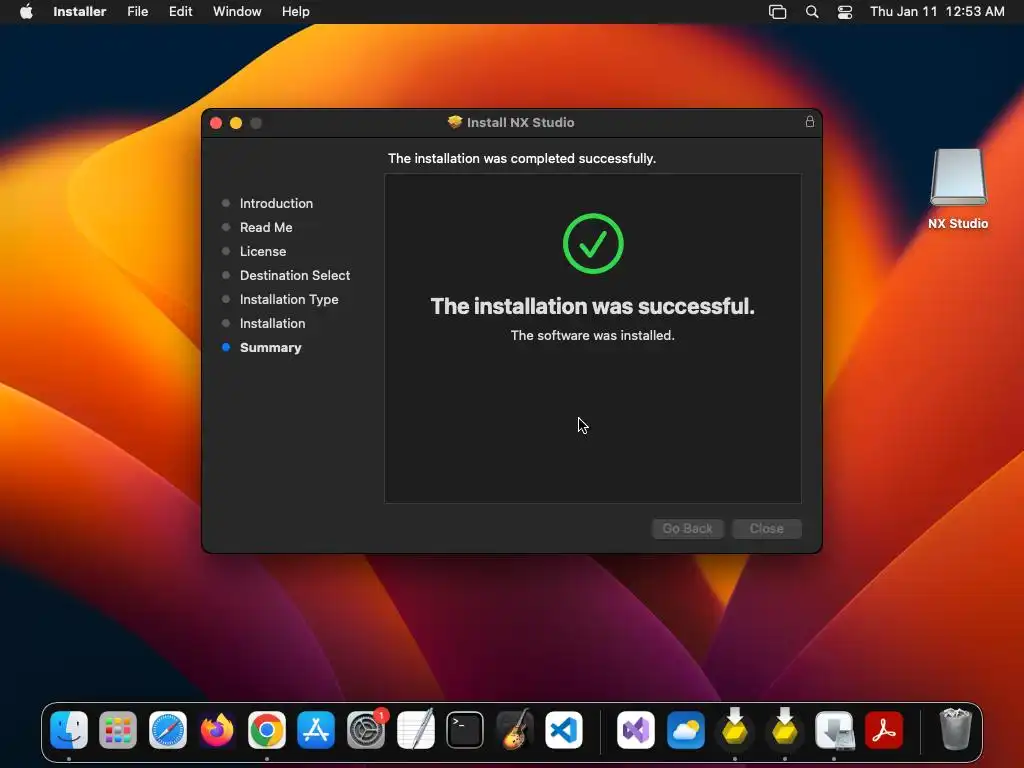Open the Window menu
This screenshot has height=768, width=1024.
click(x=237, y=11)
